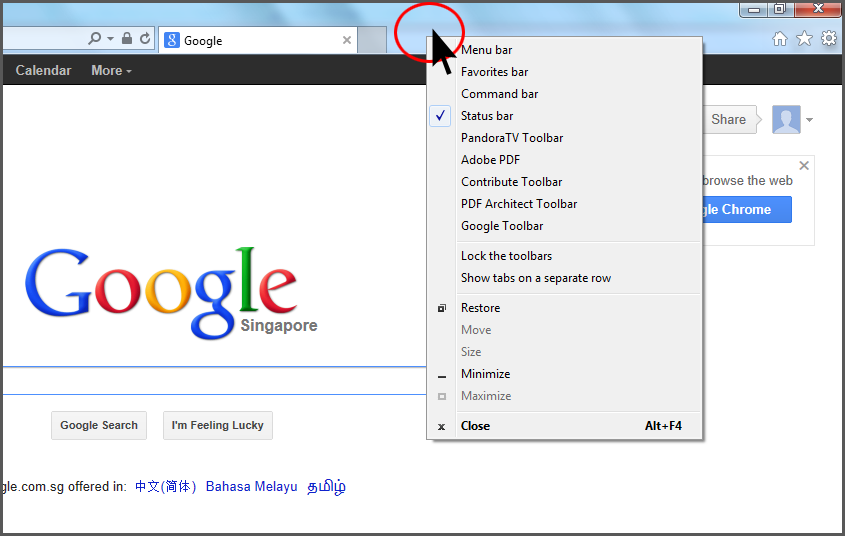Uncheck Status bar in the context menu
The image size is (845, 536).
click(x=565, y=116)
